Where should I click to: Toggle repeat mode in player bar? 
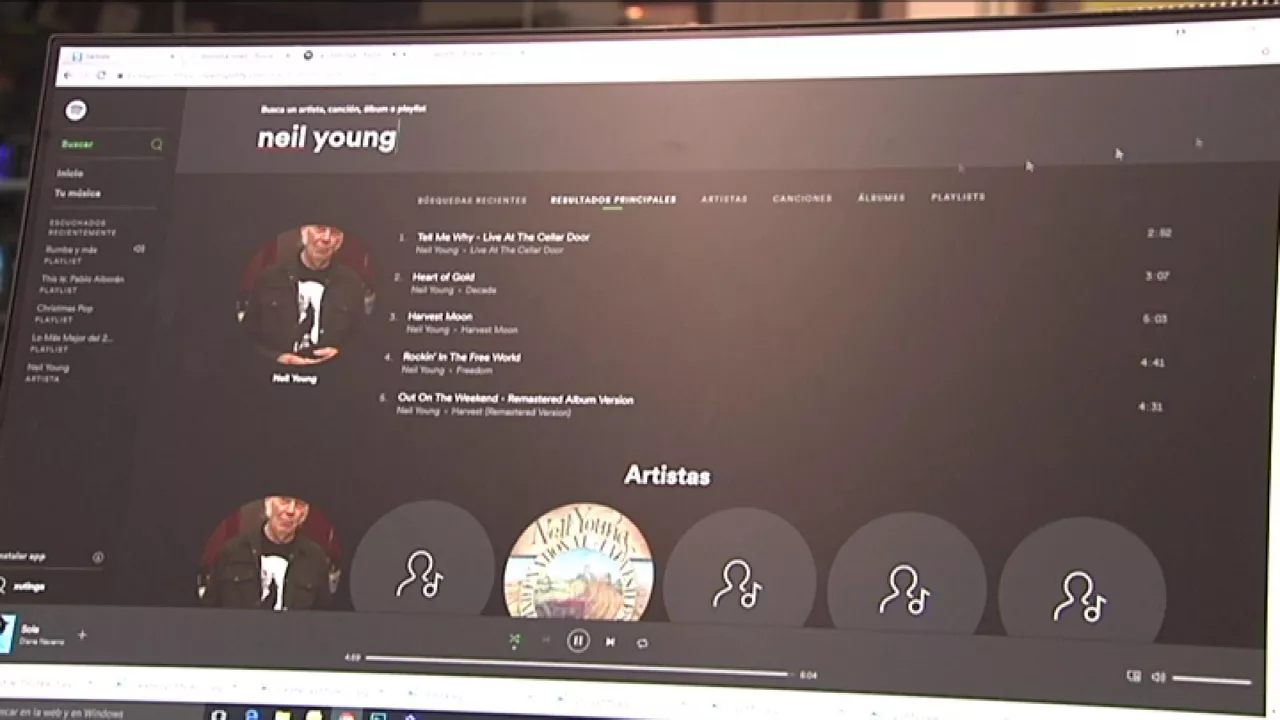[642, 643]
